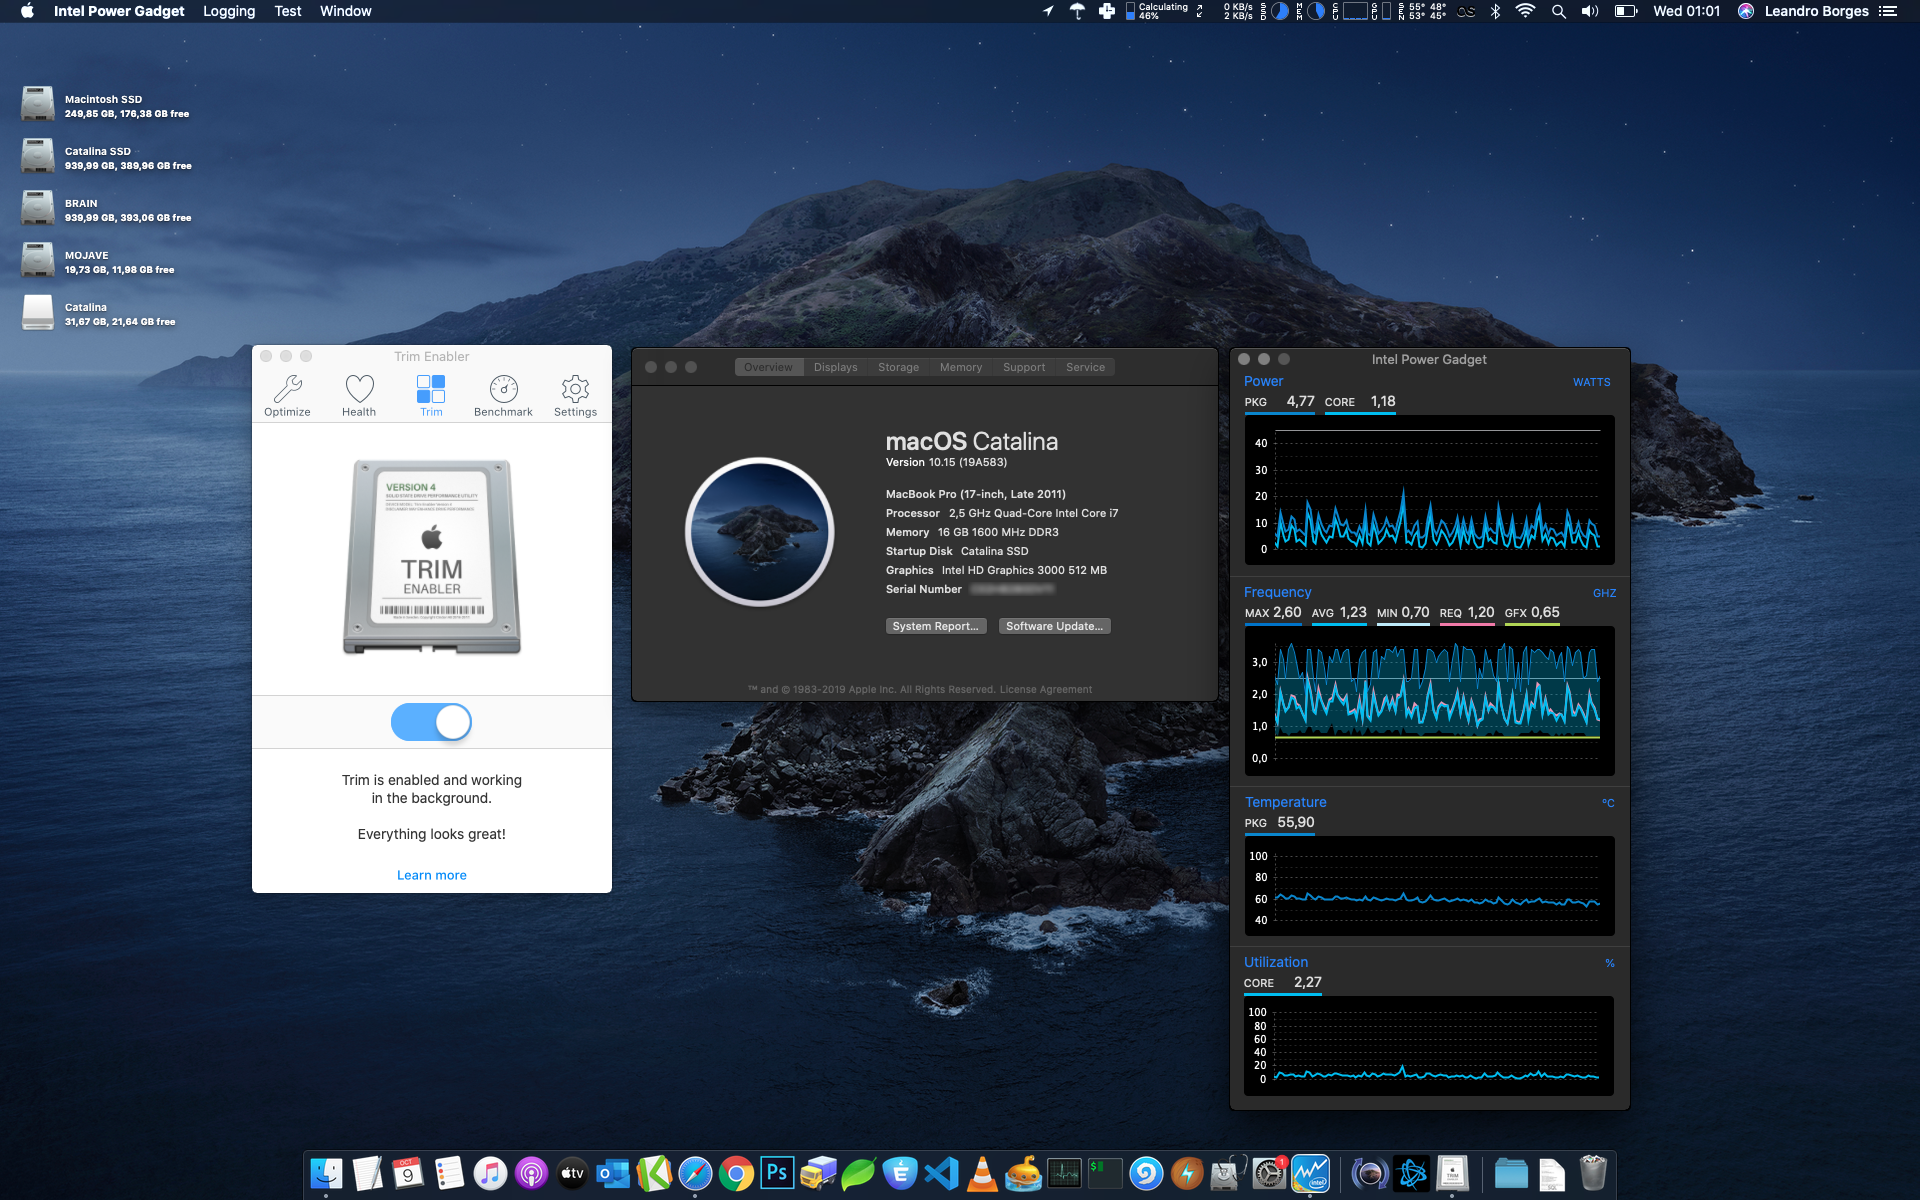Select the white Catalina volume on desktop

click(x=38, y=312)
